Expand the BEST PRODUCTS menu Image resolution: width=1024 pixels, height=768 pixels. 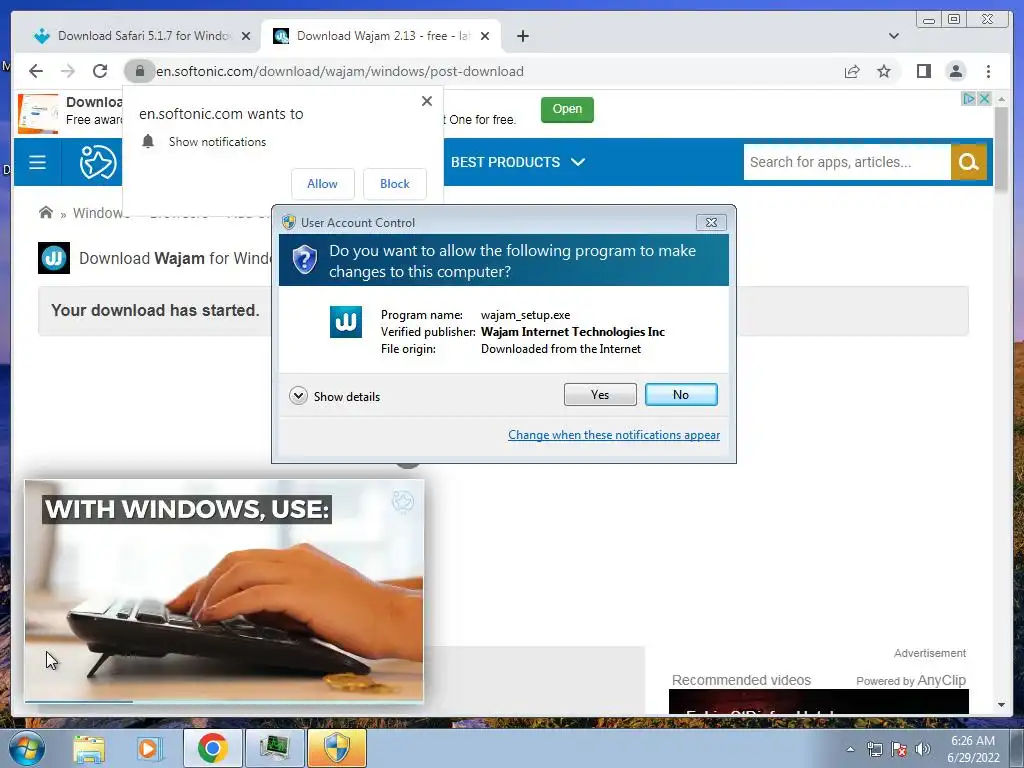pyautogui.click(x=517, y=162)
